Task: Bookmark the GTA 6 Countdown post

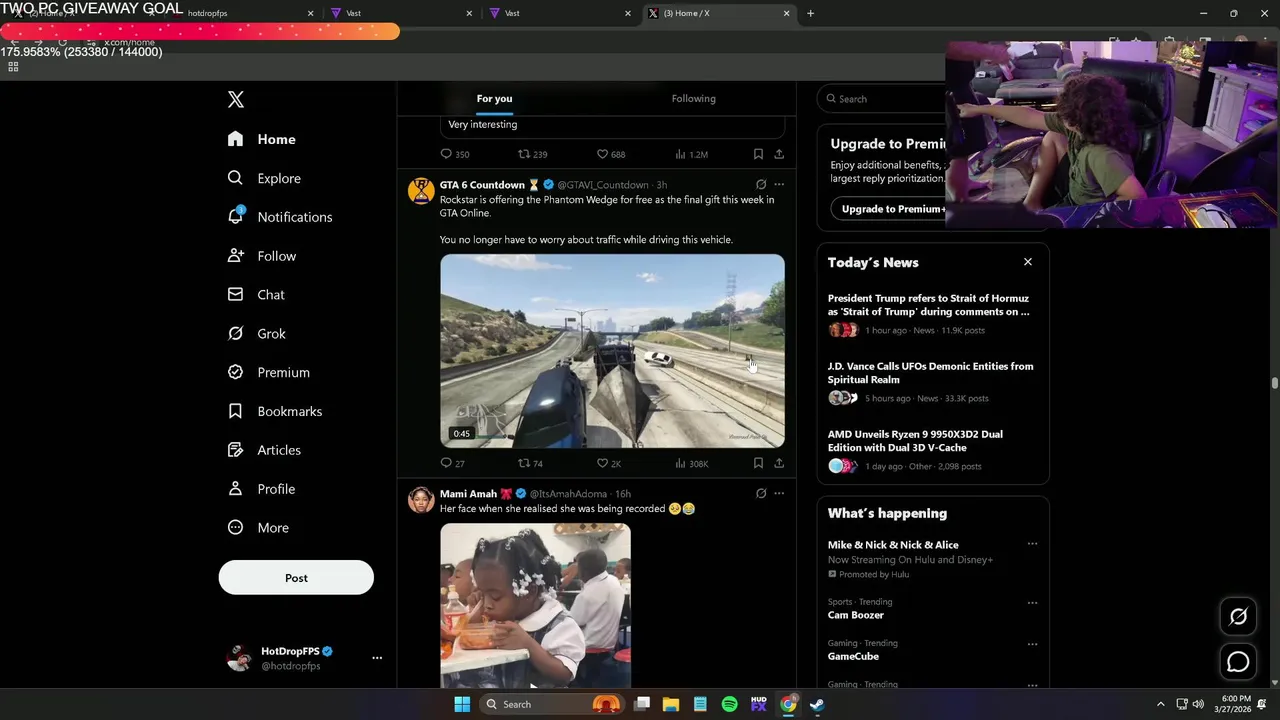Action: (x=758, y=463)
